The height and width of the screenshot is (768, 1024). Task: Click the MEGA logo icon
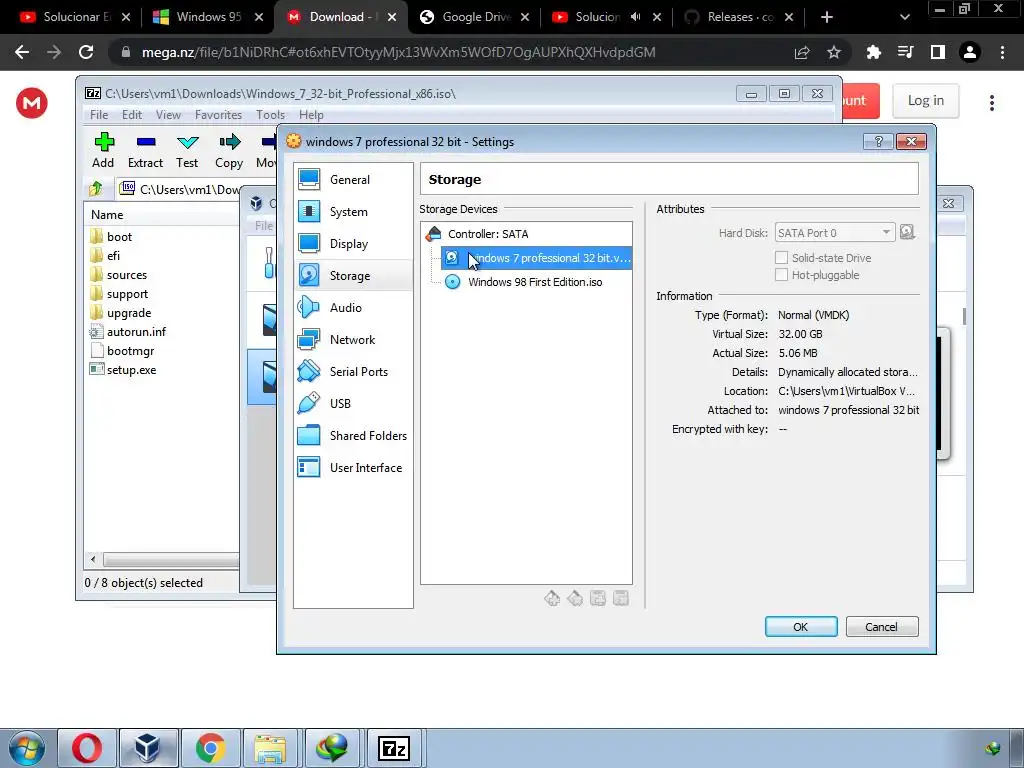32,103
